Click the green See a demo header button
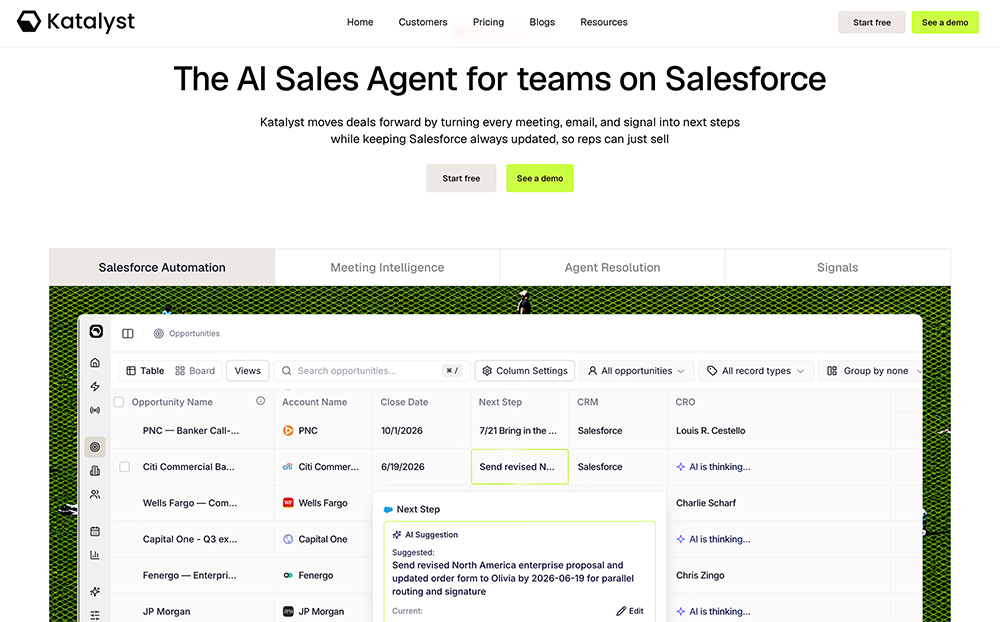Viewport: 1000px width, 622px height. (x=945, y=22)
